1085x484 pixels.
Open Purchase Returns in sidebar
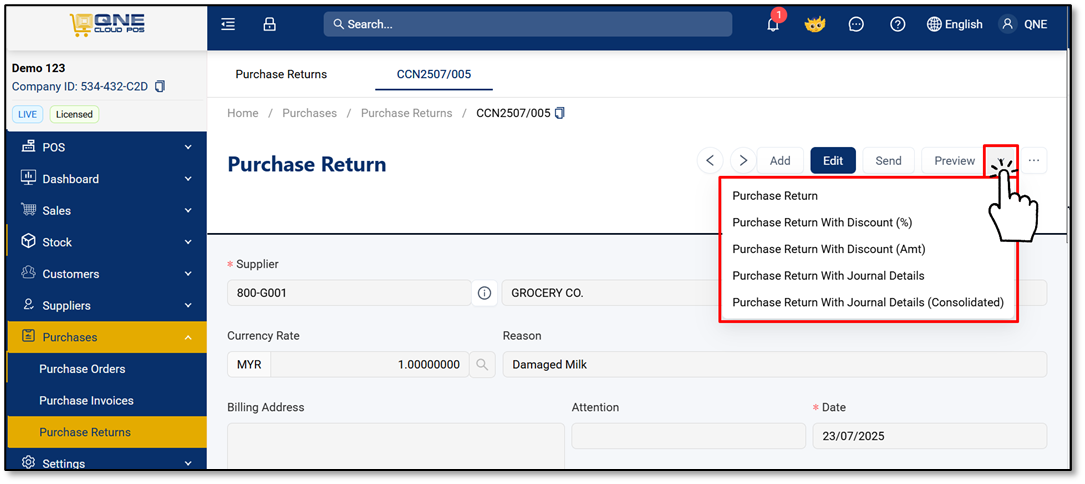click(x=107, y=432)
